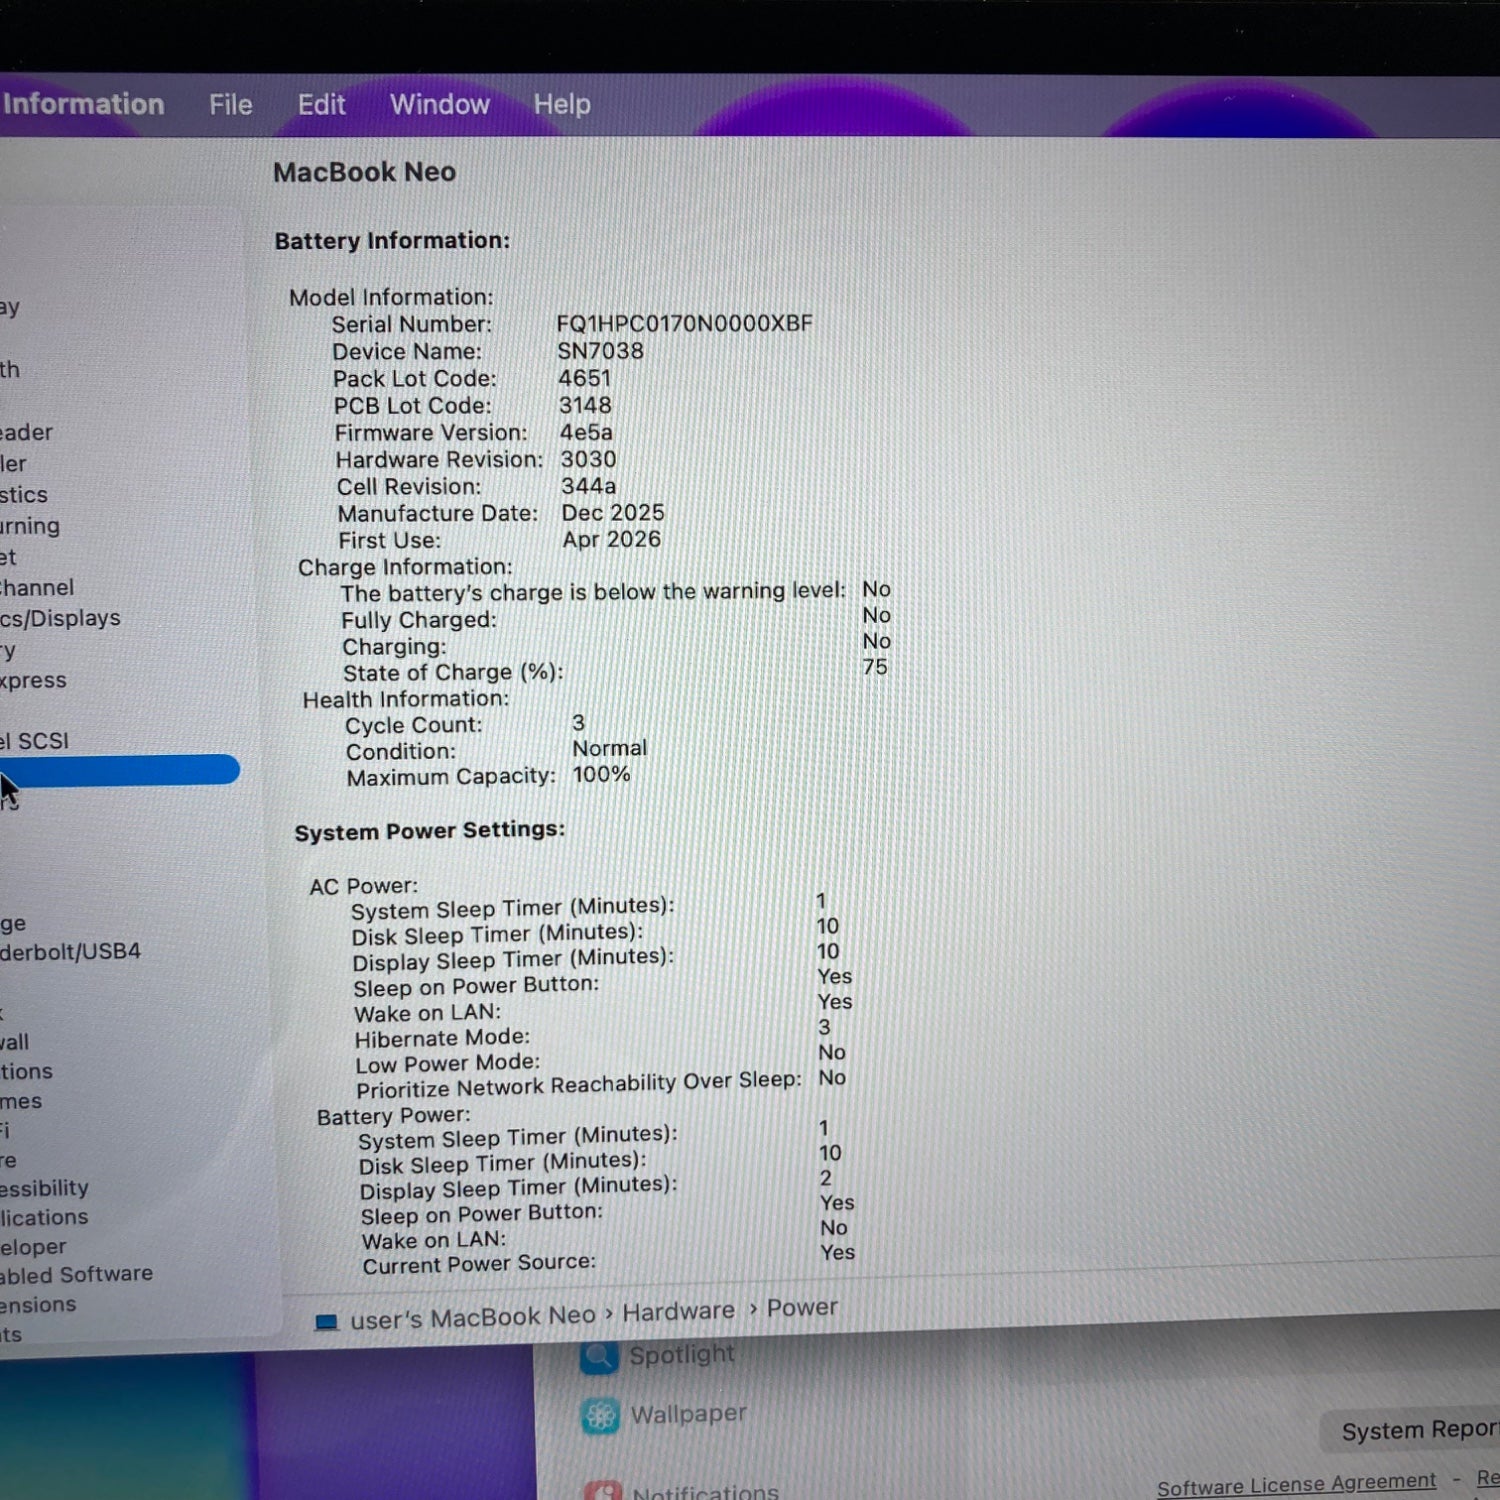Image resolution: width=1500 pixels, height=1500 pixels.
Task: Click the manufacture date "Dec 2025"
Action: pos(613,513)
